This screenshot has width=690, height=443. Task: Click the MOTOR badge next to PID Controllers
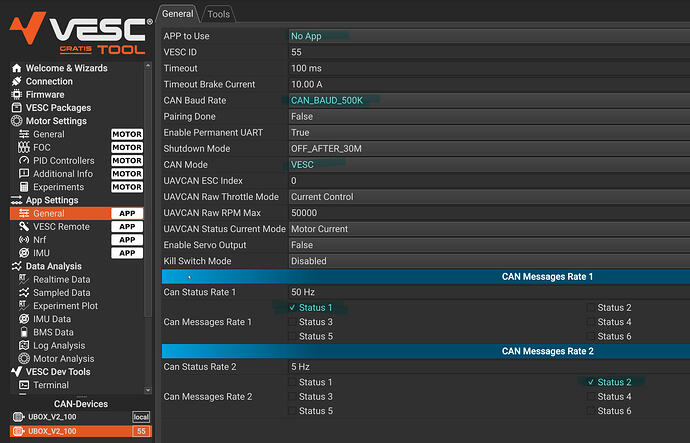pos(127,161)
